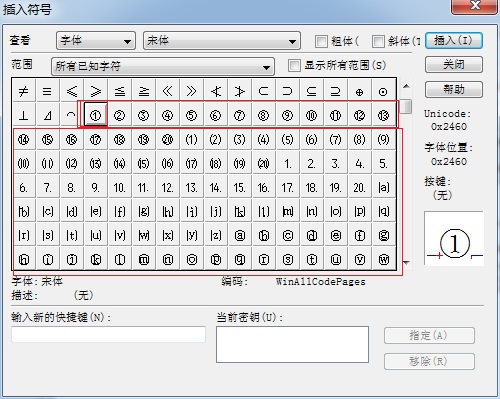500x399 pixels.
Task: Select the circled number ⑬ symbol
Action: pyautogui.click(x=383, y=115)
